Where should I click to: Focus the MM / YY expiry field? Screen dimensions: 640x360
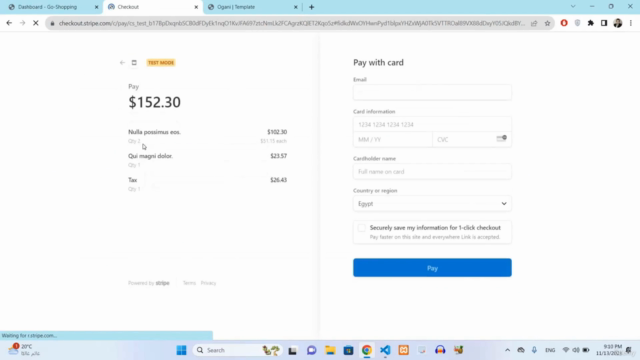tap(393, 140)
